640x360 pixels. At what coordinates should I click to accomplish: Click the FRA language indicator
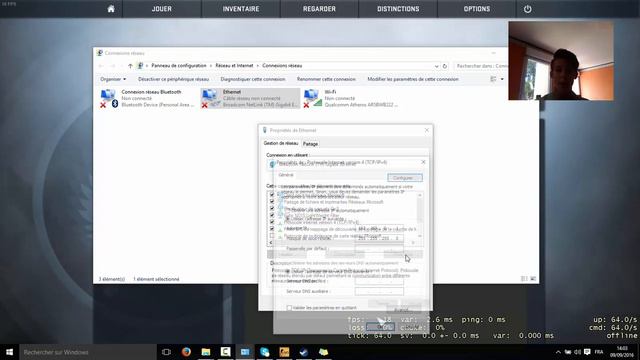point(599,352)
